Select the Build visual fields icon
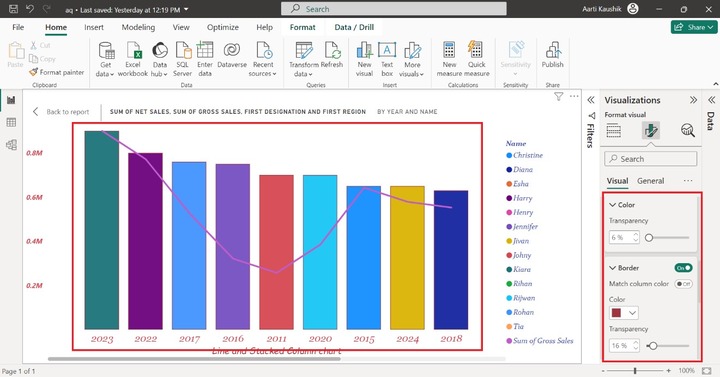This screenshot has width=720, height=377. [613, 131]
